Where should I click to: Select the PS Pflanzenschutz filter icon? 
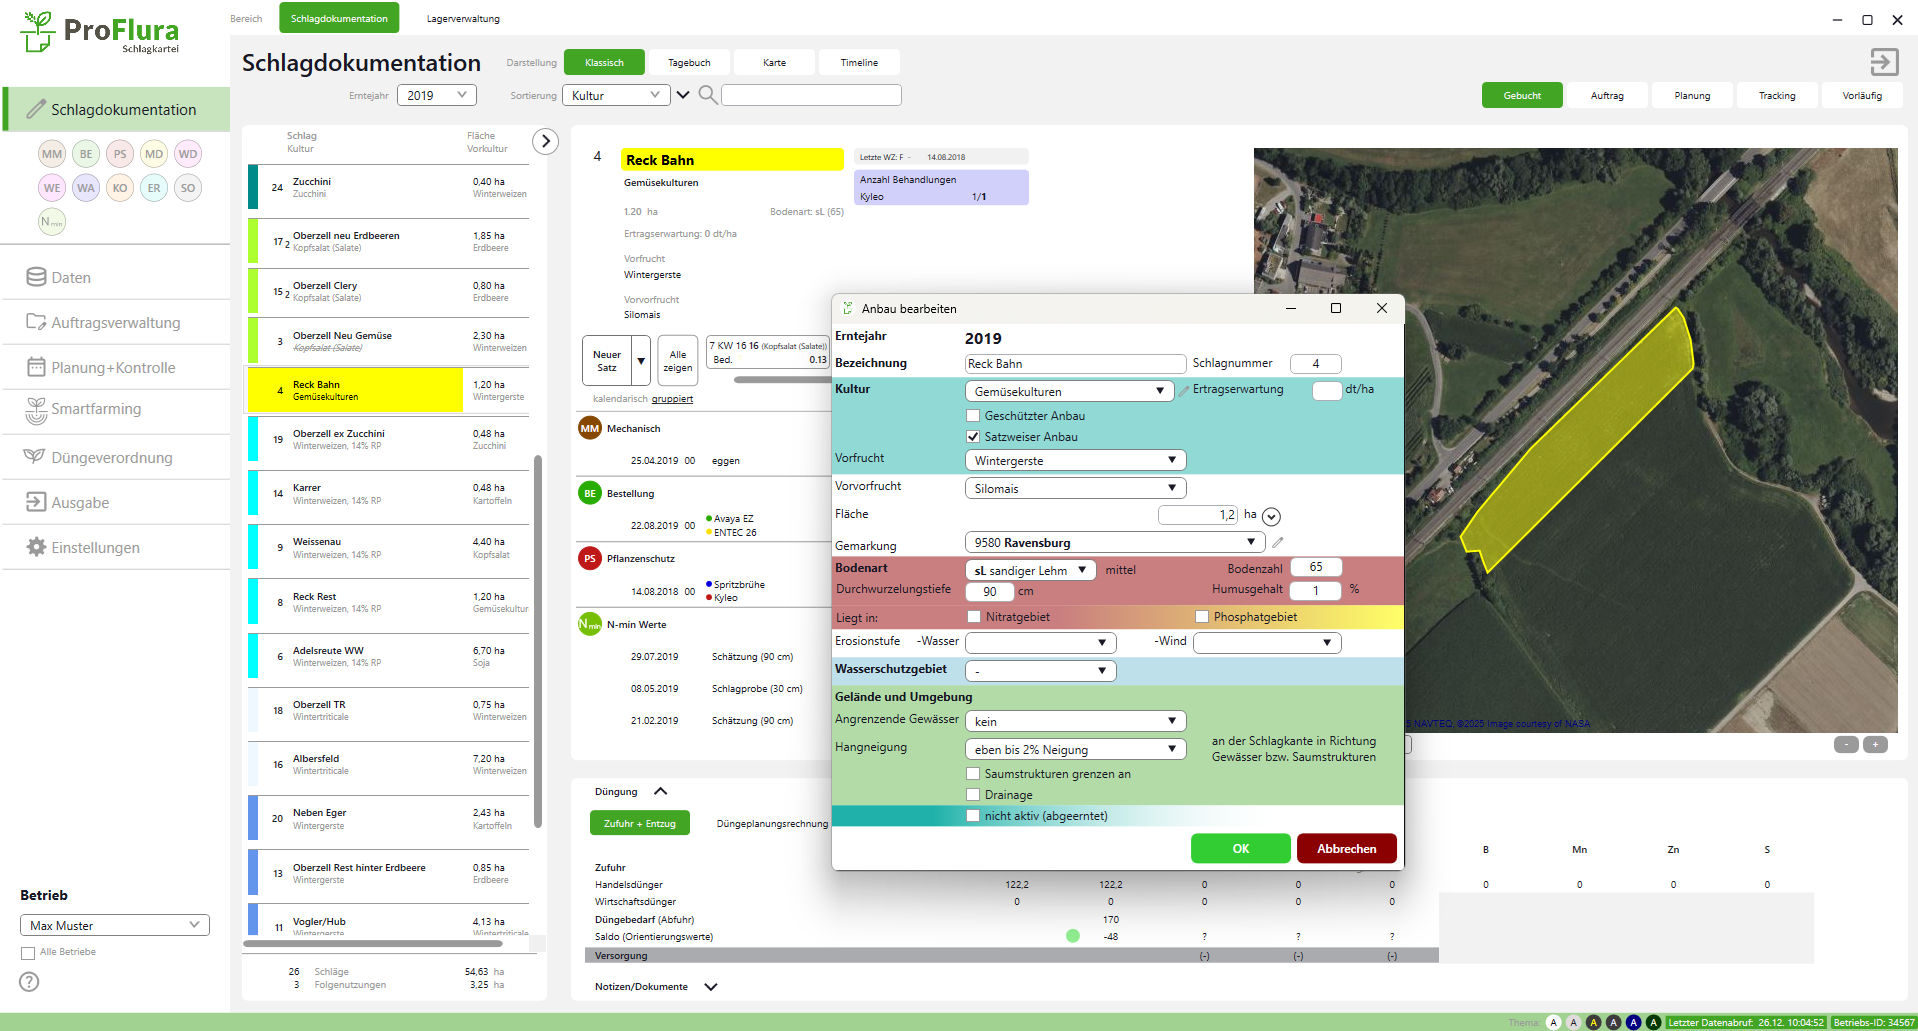point(120,154)
